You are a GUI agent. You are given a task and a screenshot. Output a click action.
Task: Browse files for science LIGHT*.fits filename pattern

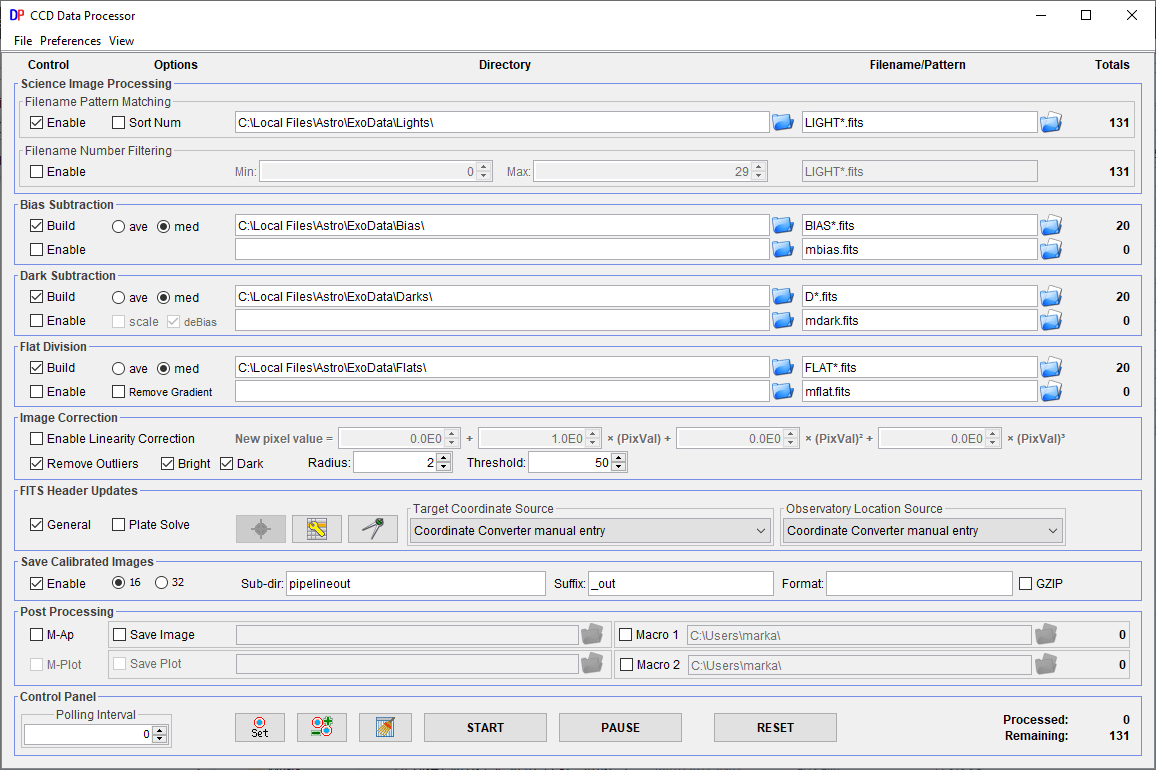point(1051,122)
